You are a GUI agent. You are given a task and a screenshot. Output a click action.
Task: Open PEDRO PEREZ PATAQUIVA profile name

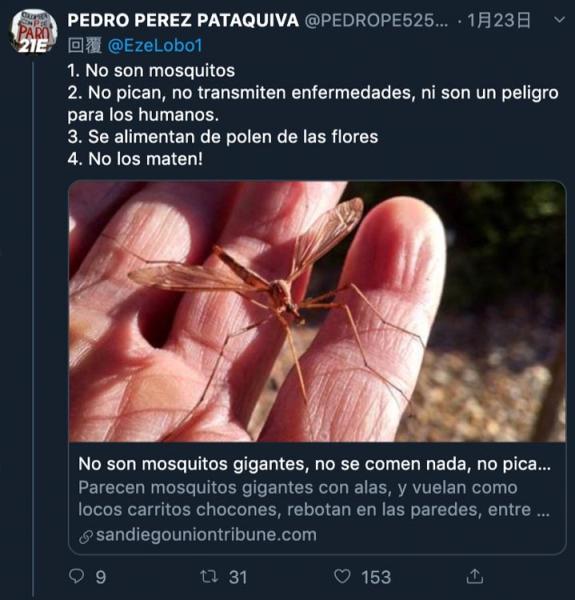(183, 20)
